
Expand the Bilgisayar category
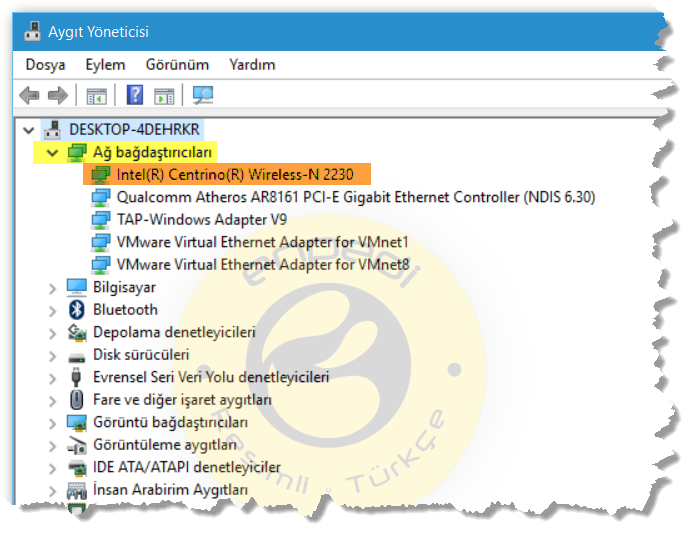coord(52,288)
